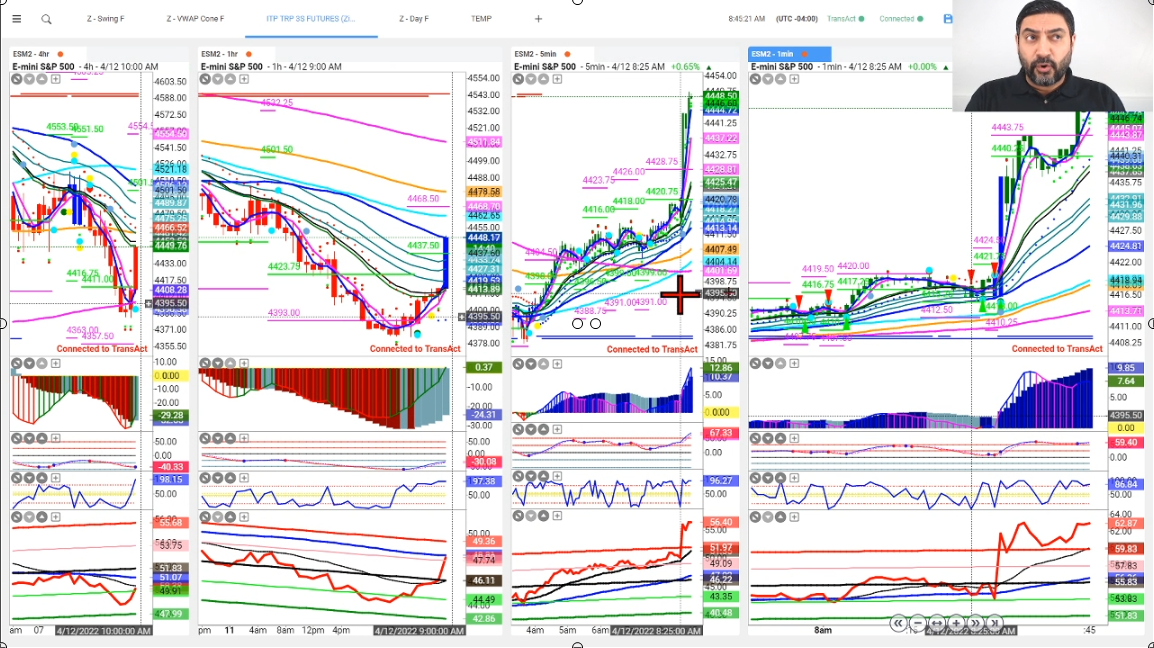Screen dimensions: 1154x648
Task: Select the Z - Day F workspace tab
Action: pos(417,19)
